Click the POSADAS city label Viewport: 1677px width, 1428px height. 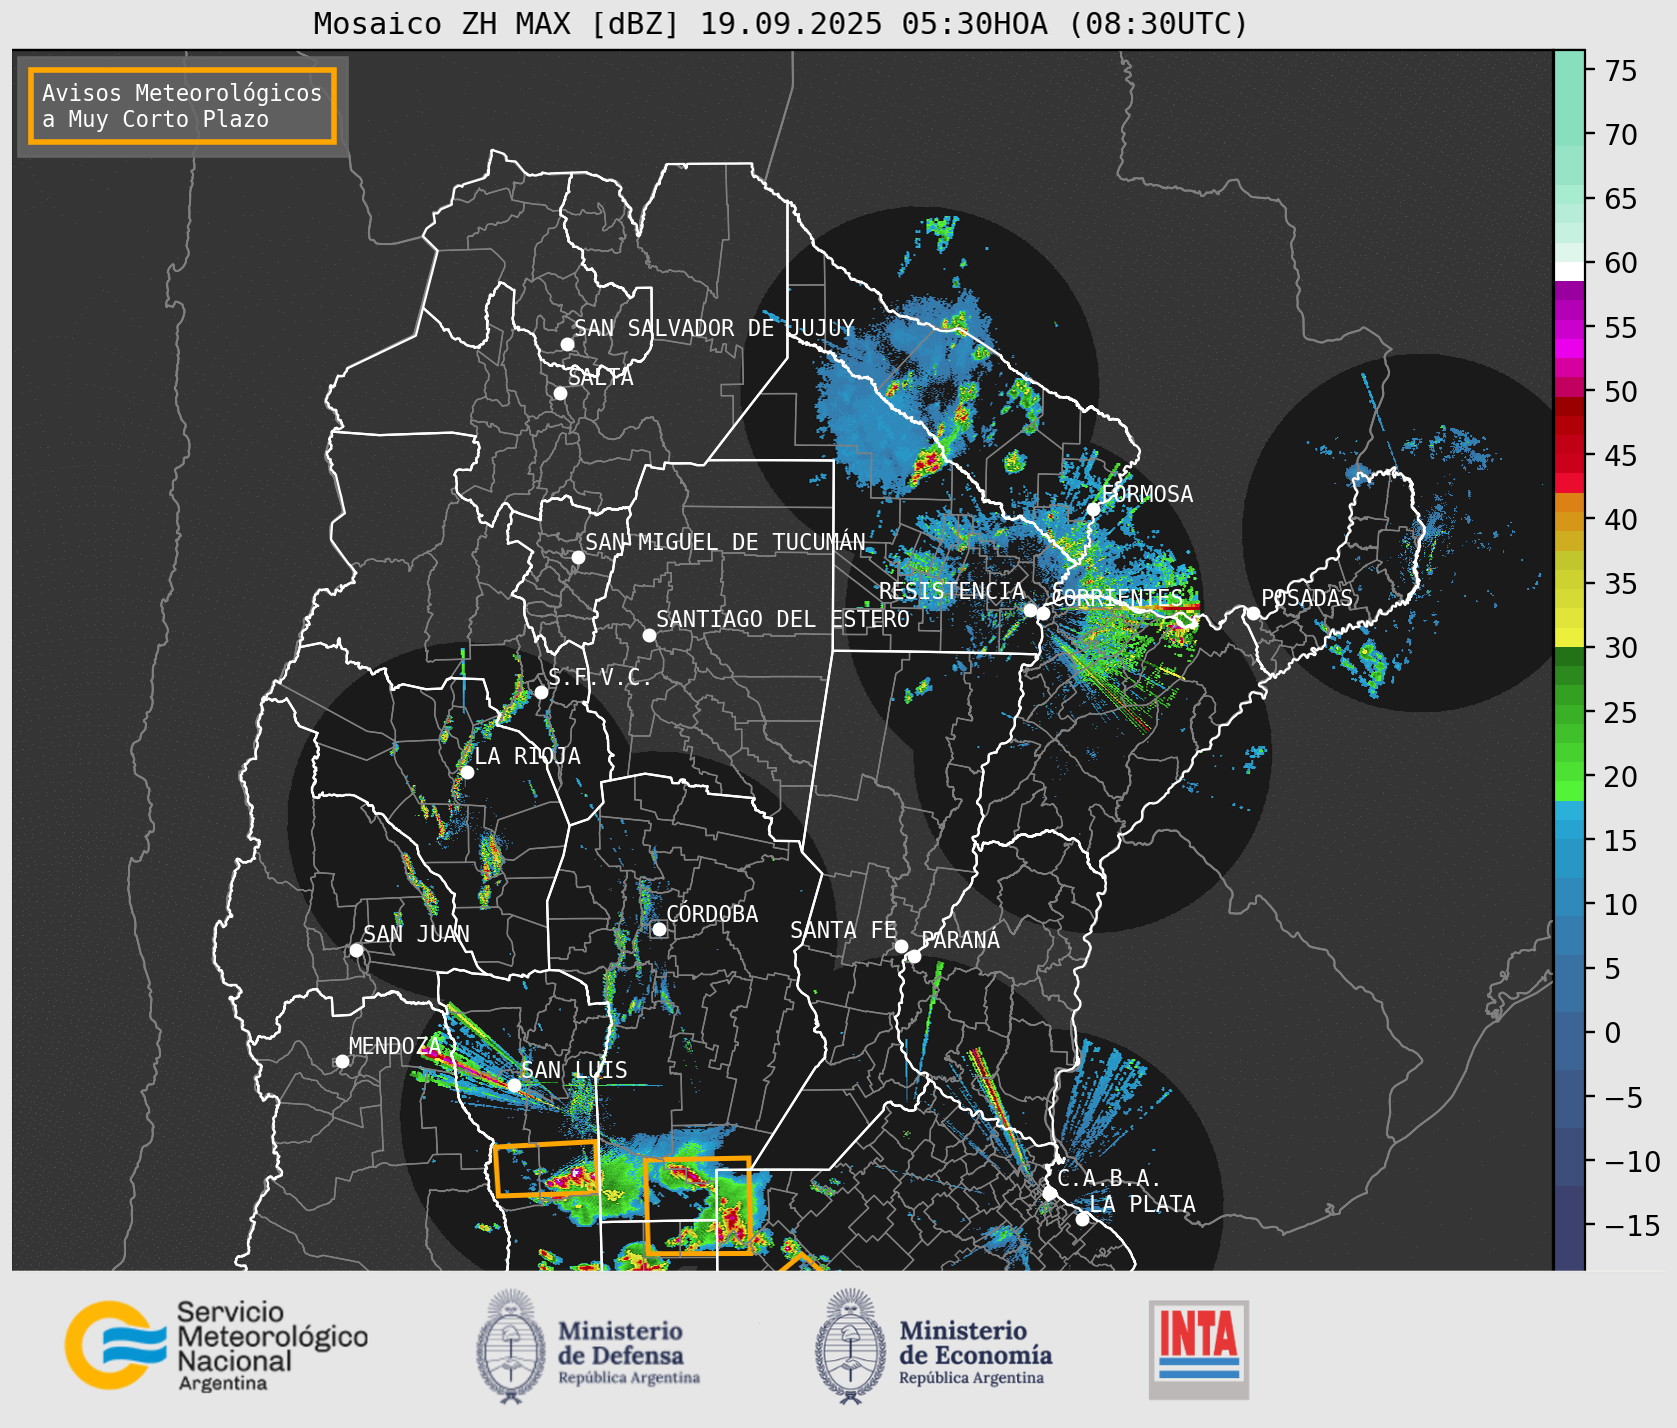pos(1307,598)
